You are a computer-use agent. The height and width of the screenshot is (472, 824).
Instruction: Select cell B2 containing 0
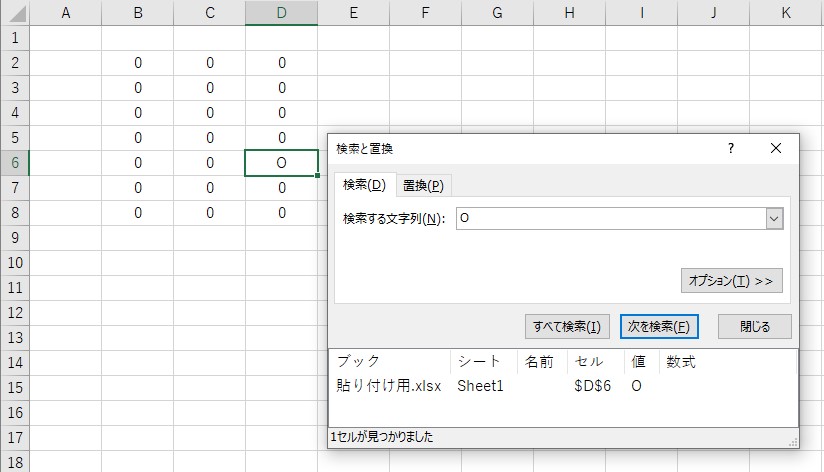[x=138, y=63]
